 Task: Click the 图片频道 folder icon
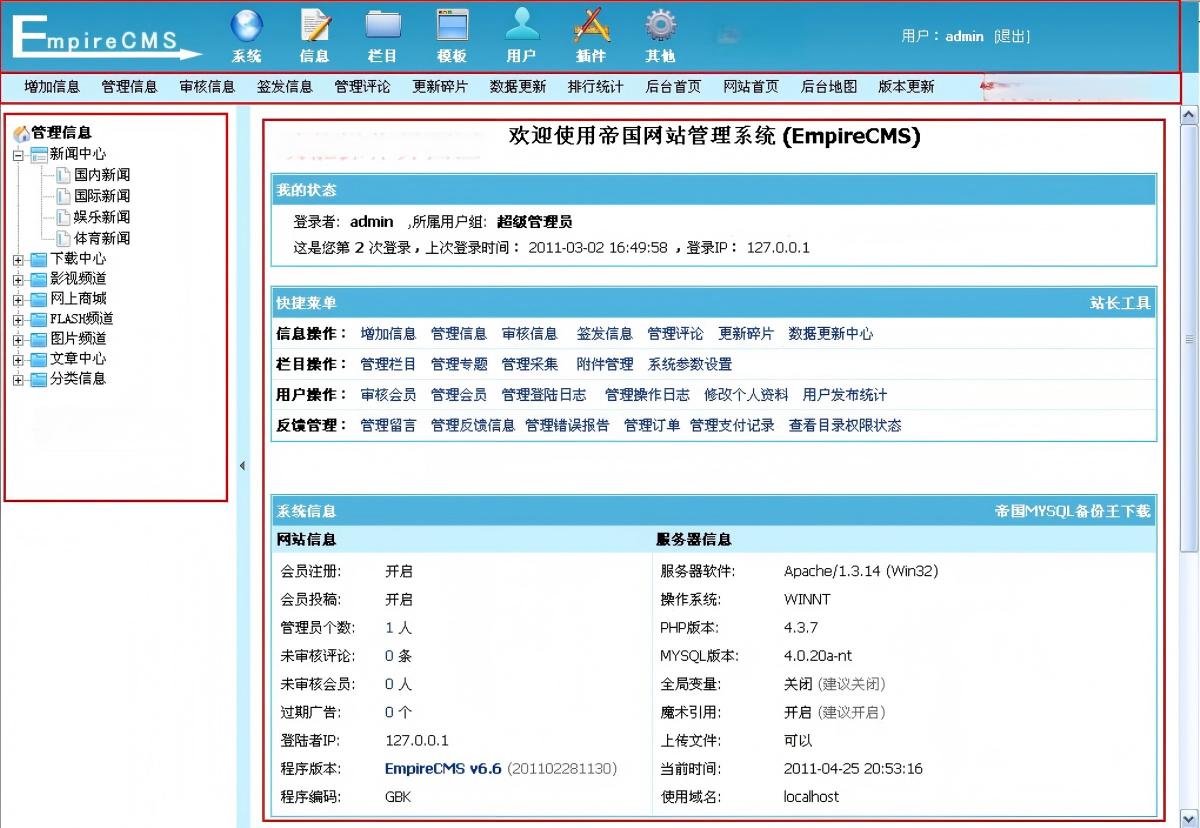(x=39, y=339)
